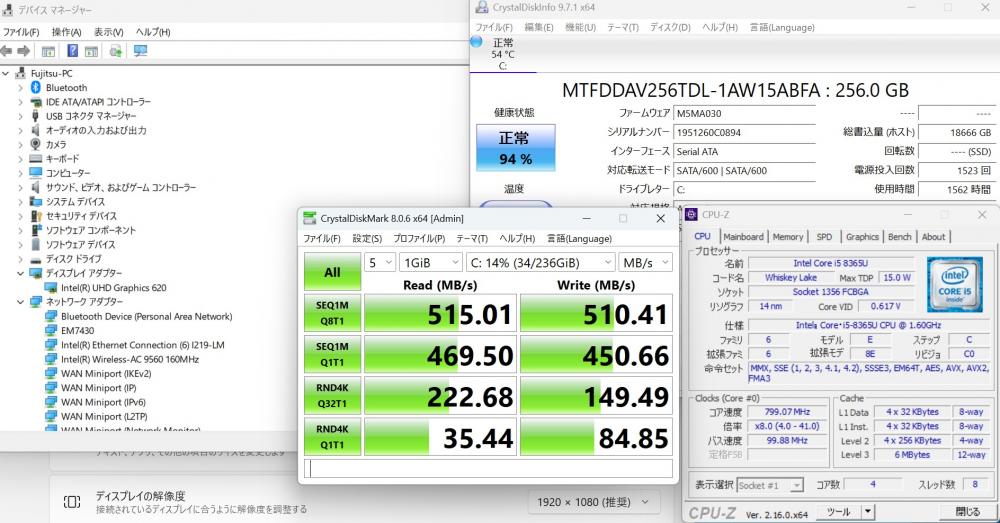
Task: Run the RND4K Q32T1 test
Action: coord(332,396)
